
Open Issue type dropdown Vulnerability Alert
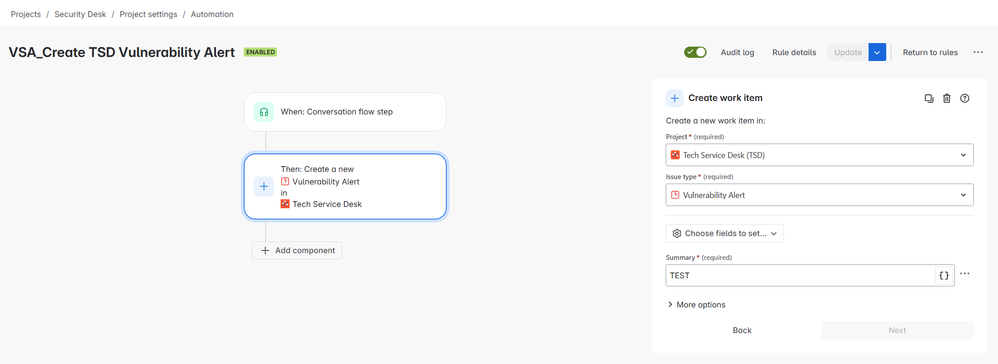[819, 195]
